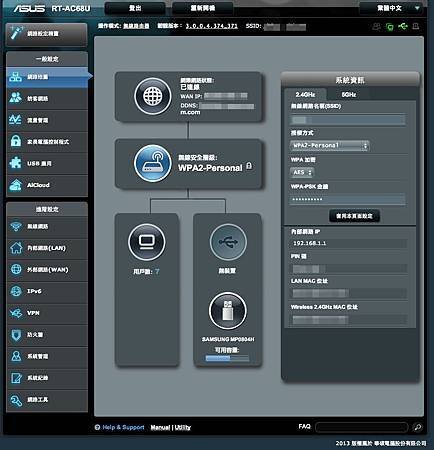Open the AES encryption dropdown
The width and height of the screenshot is (434, 450).
302,172
